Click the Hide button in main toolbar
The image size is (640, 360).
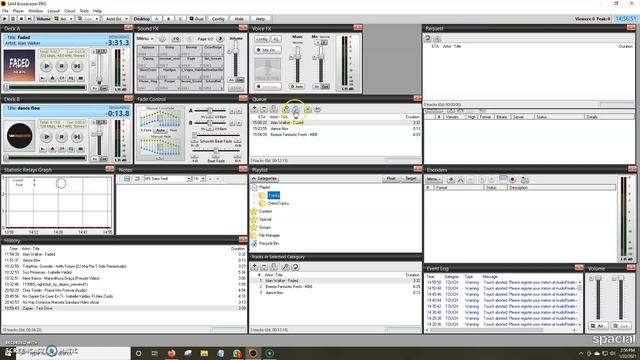pyautogui.click(x=239, y=19)
